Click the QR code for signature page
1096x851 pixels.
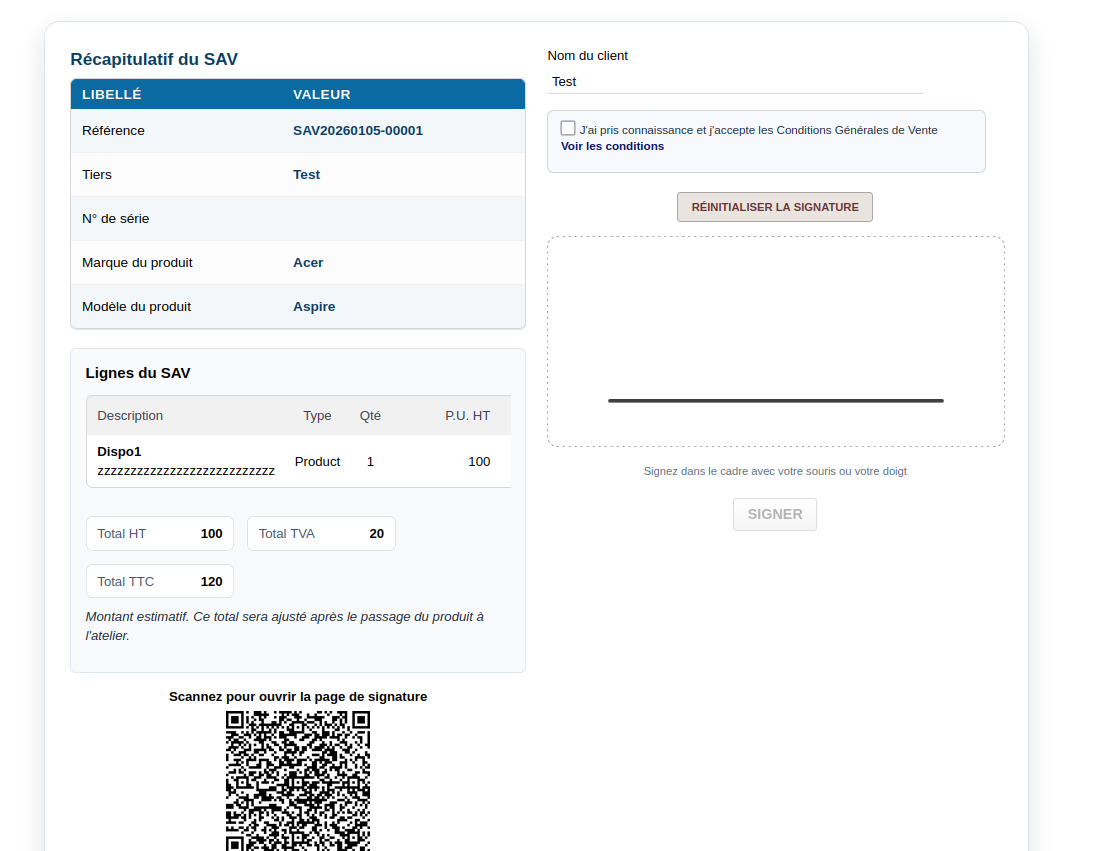298,780
